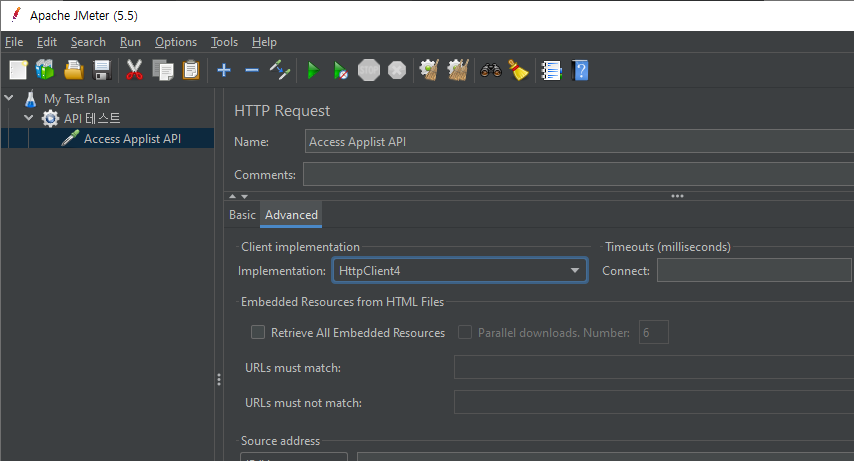This screenshot has width=854, height=461.
Task: Open the Help menu
Action: (x=264, y=42)
